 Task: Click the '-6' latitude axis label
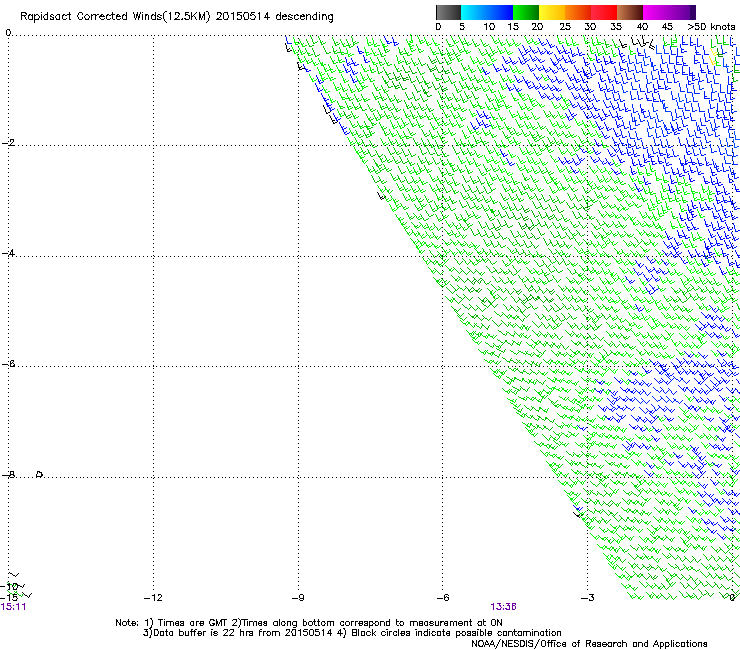[x=8, y=363]
